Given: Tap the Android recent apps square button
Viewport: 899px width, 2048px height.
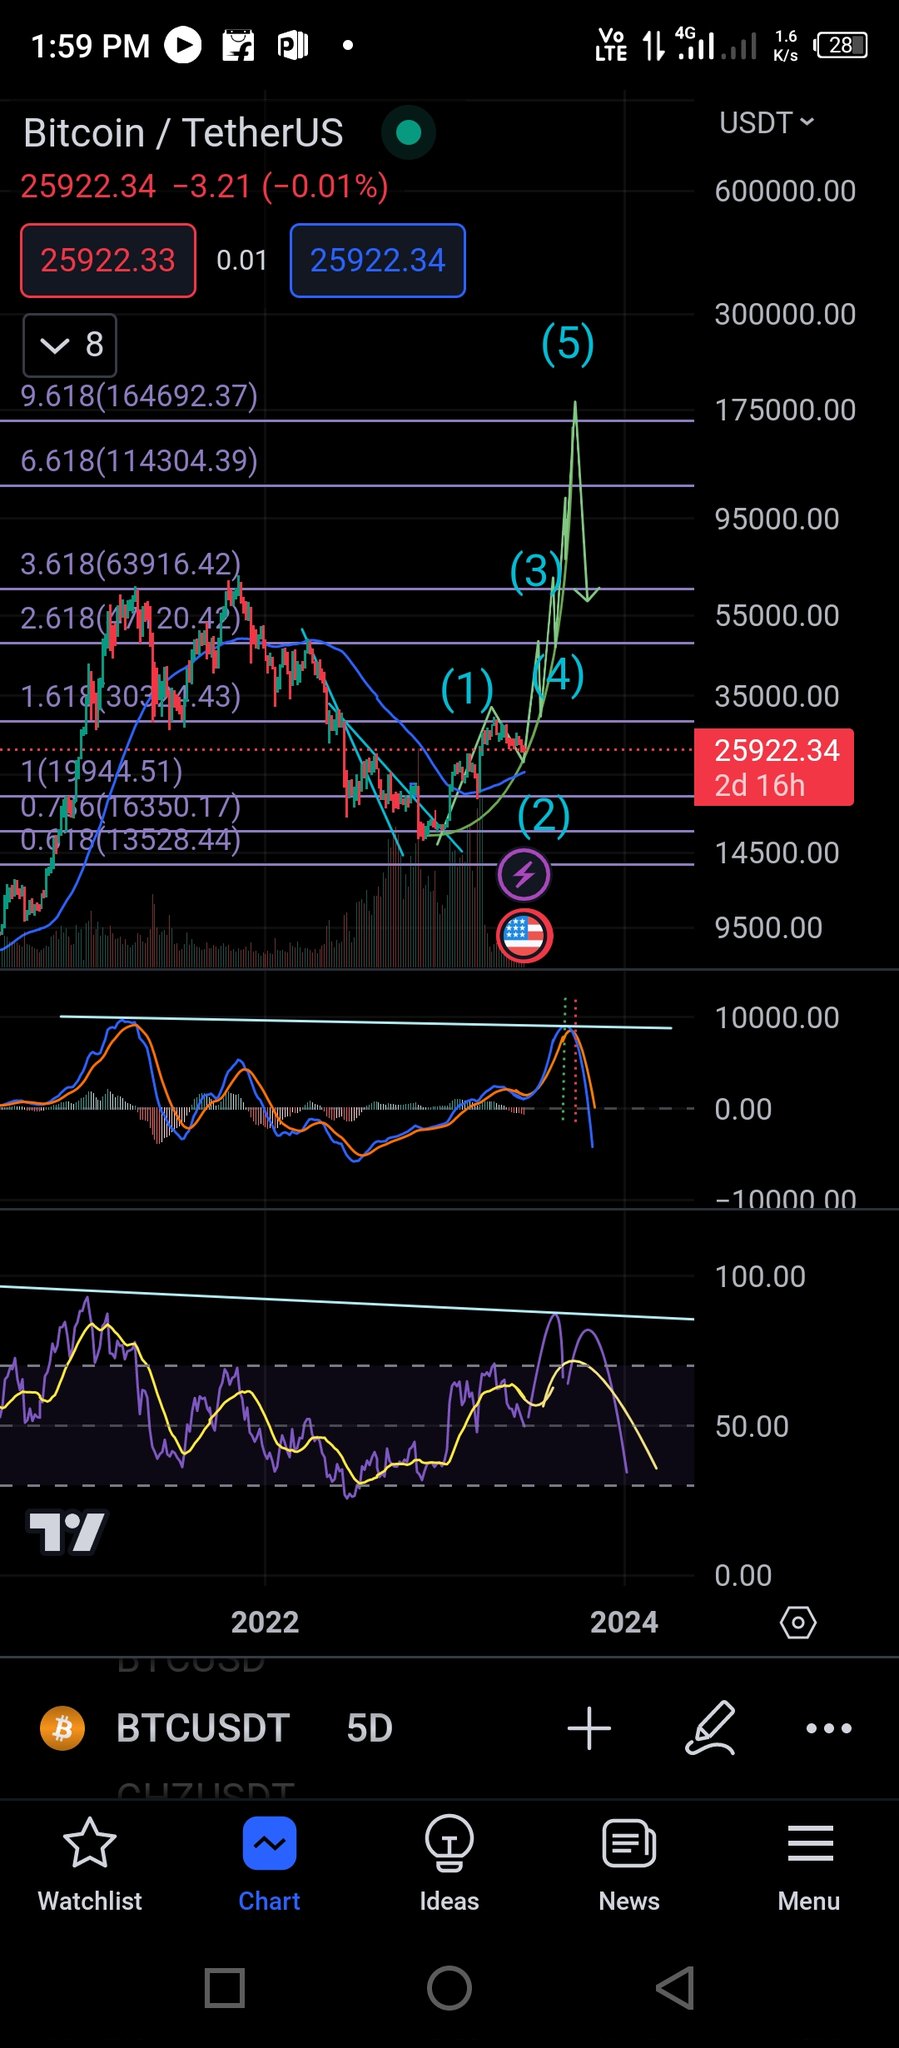Looking at the screenshot, I should 225,1988.
